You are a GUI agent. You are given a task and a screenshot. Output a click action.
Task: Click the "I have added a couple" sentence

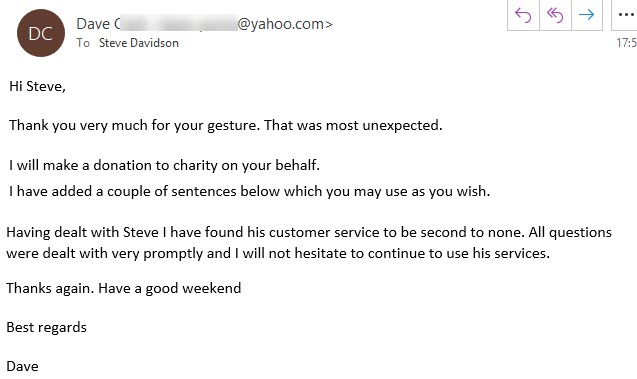249,191
